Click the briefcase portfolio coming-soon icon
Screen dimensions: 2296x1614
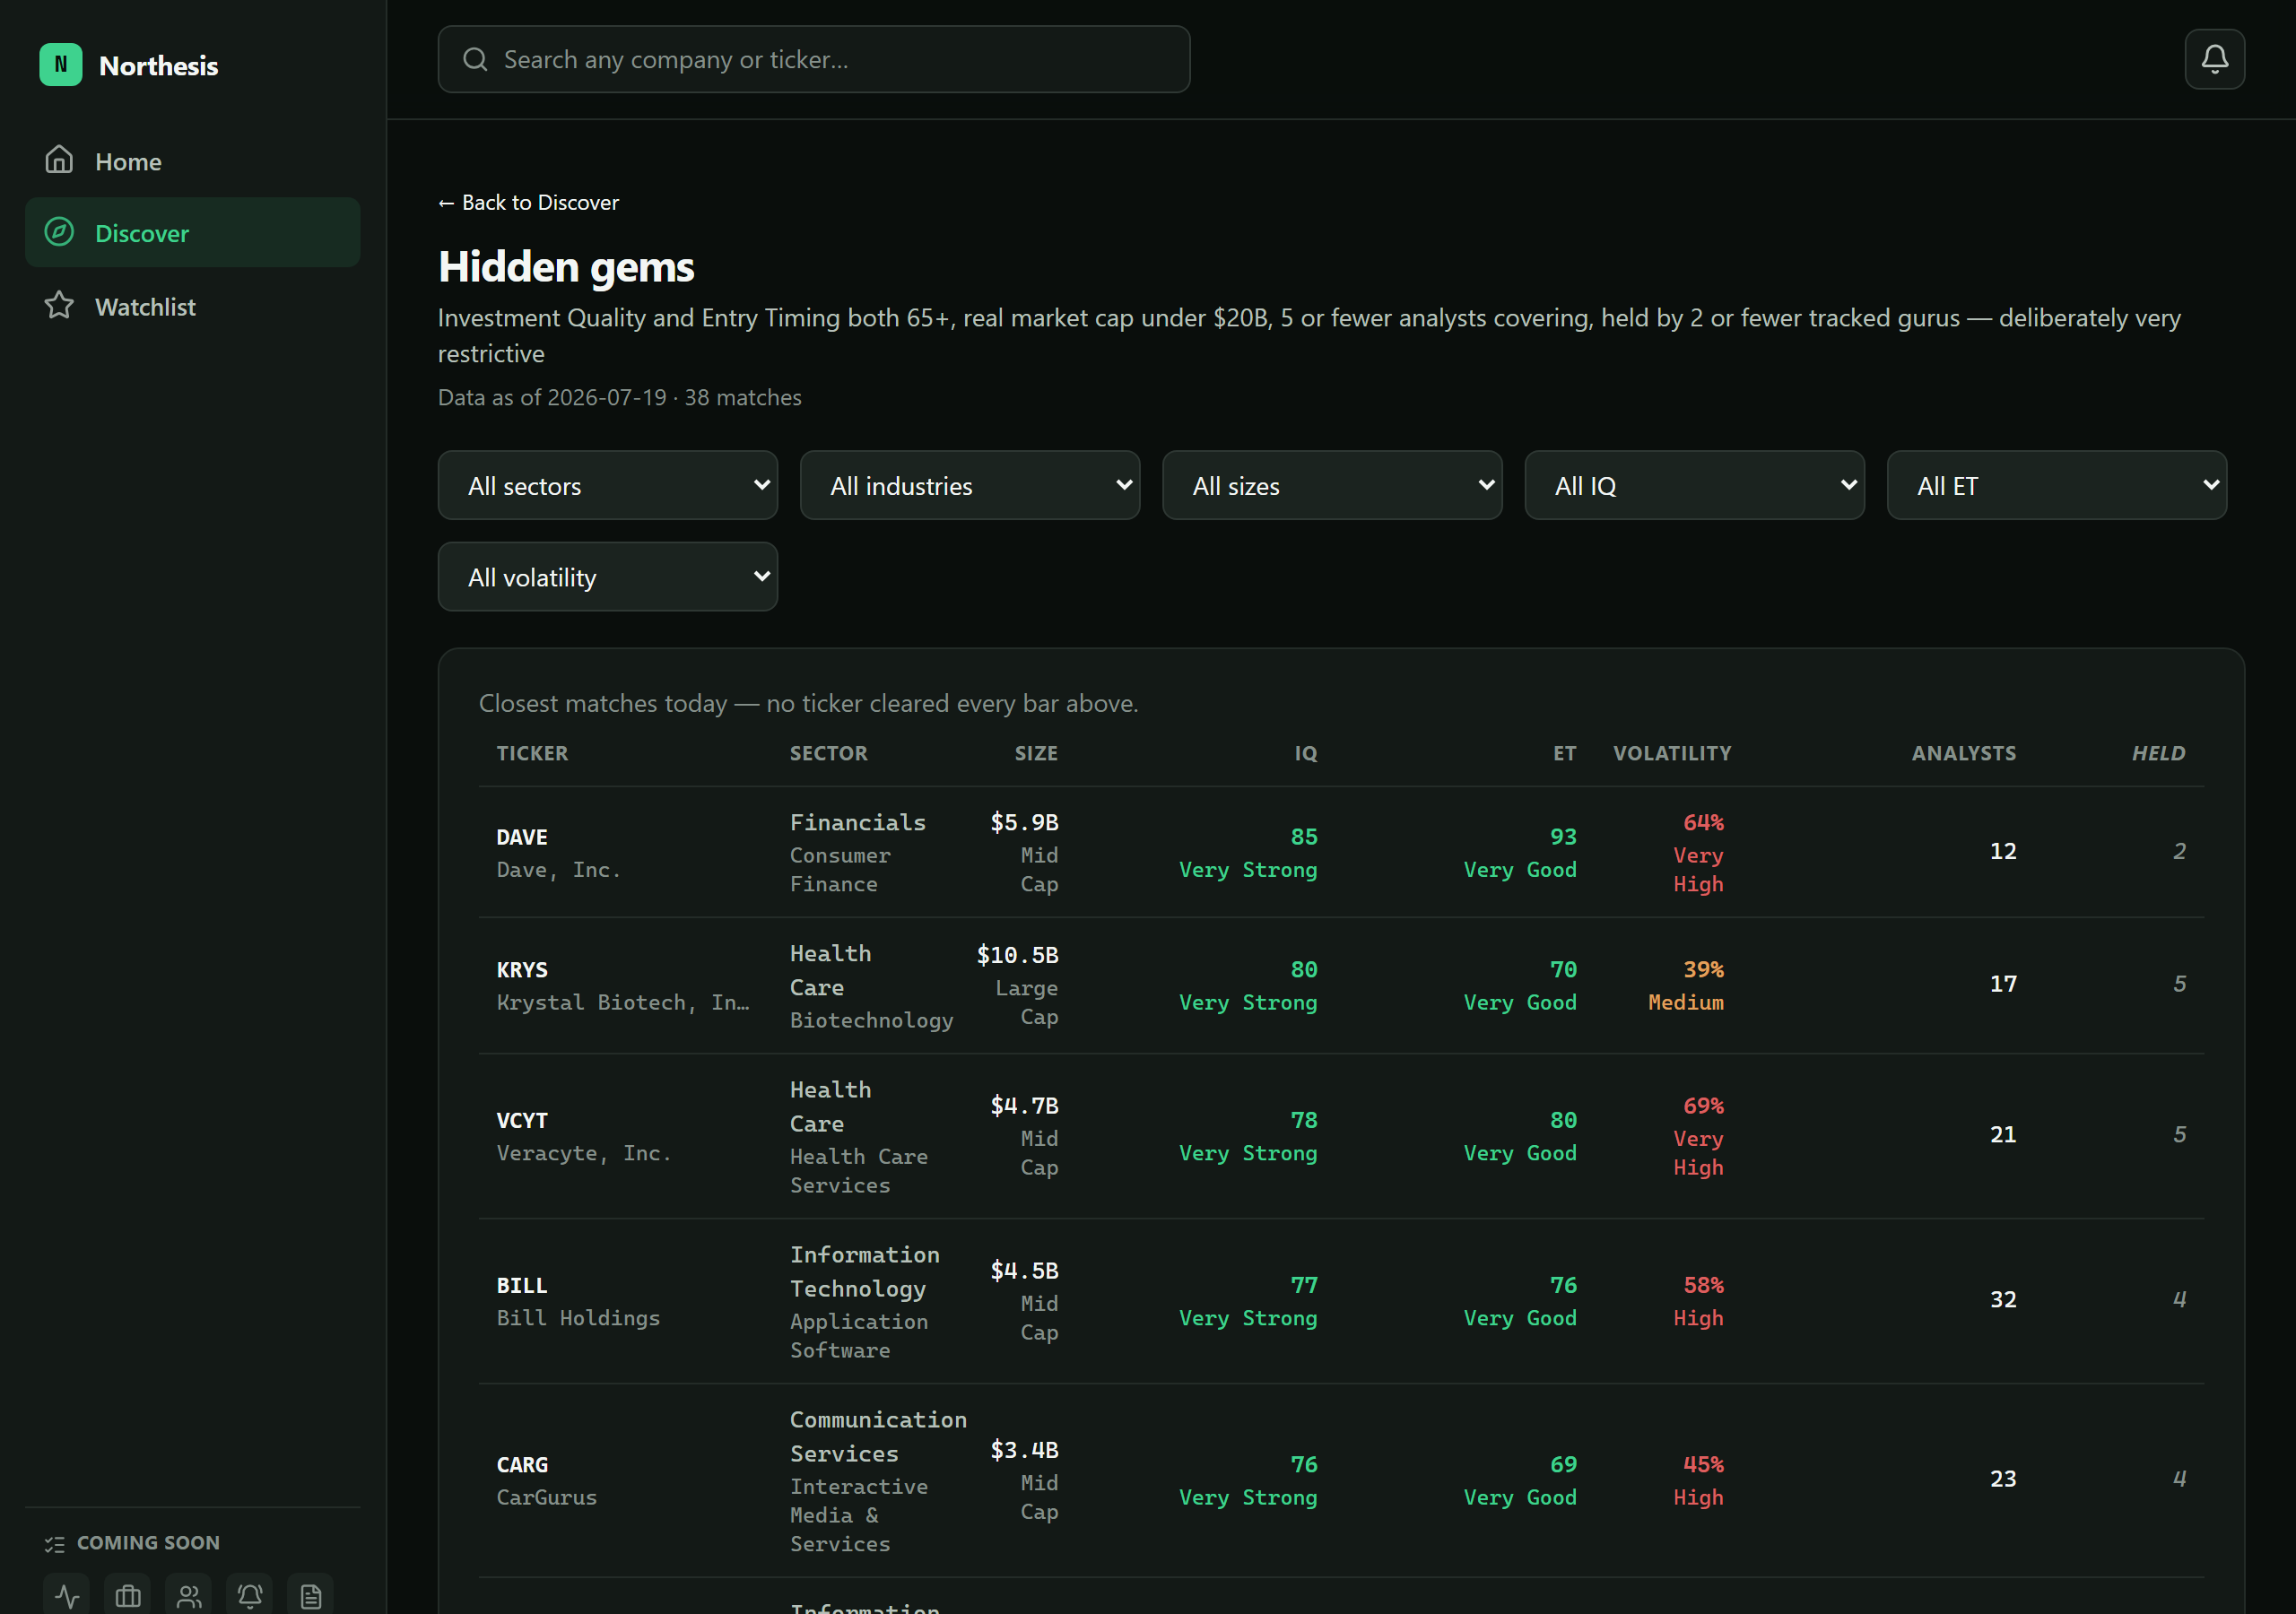[128, 1595]
